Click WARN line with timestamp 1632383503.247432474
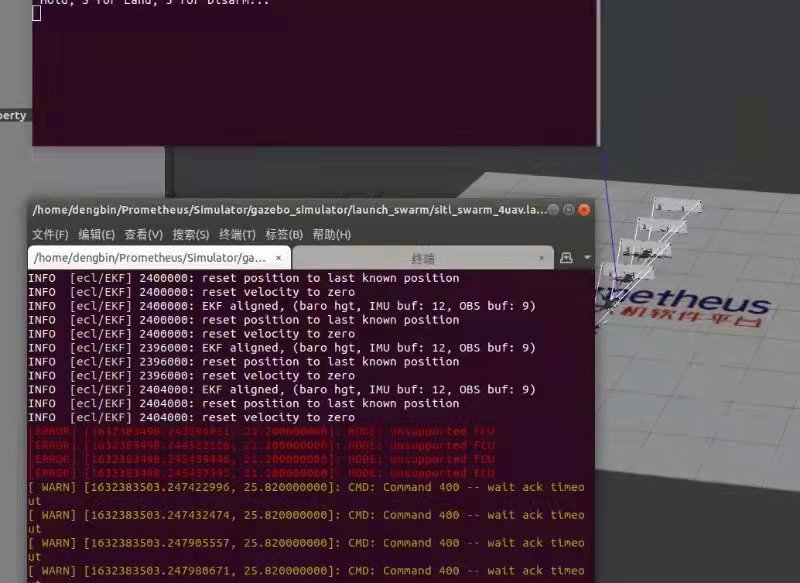Image resolution: width=800 pixels, height=583 pixels. [x=306, y=522]
